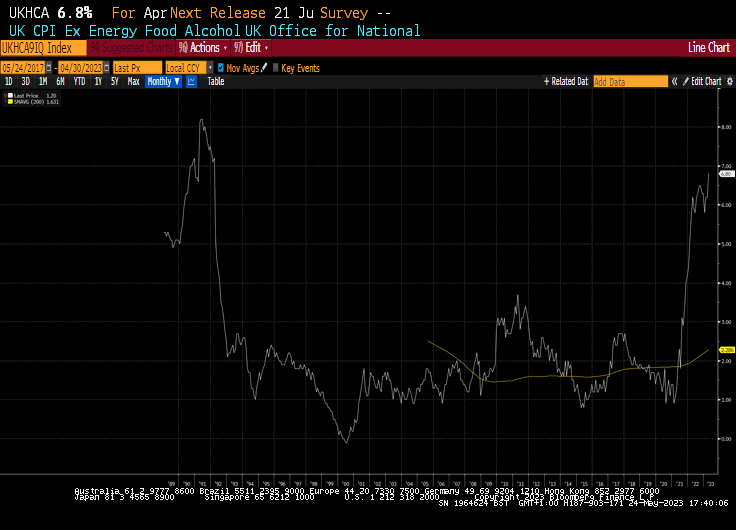The width and height of the screenshot is (736, 530).
Task: Open the start date calendar picker icon
Action: tap(48, 68)
